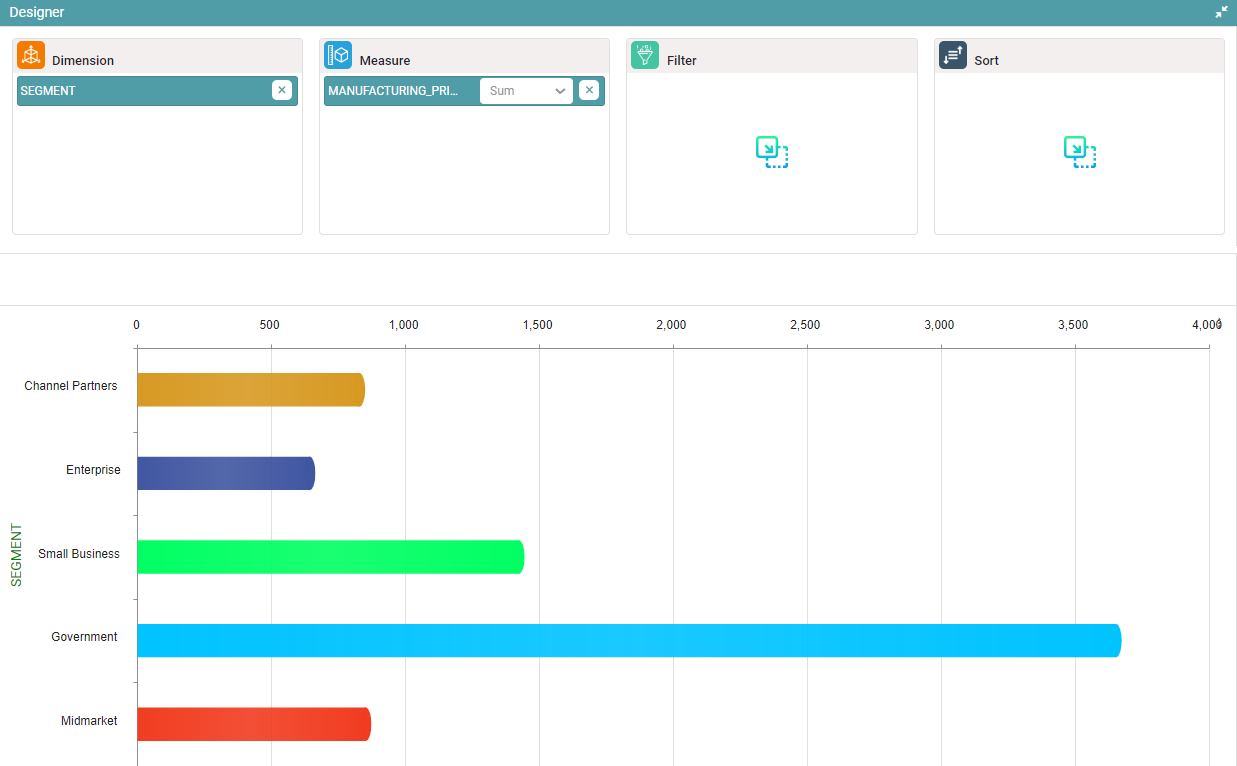This screenshot has height=766, width=1237.
Task: Select the SEGMENT dimension field
Action: pyautogui.click(x=140, y=91)
